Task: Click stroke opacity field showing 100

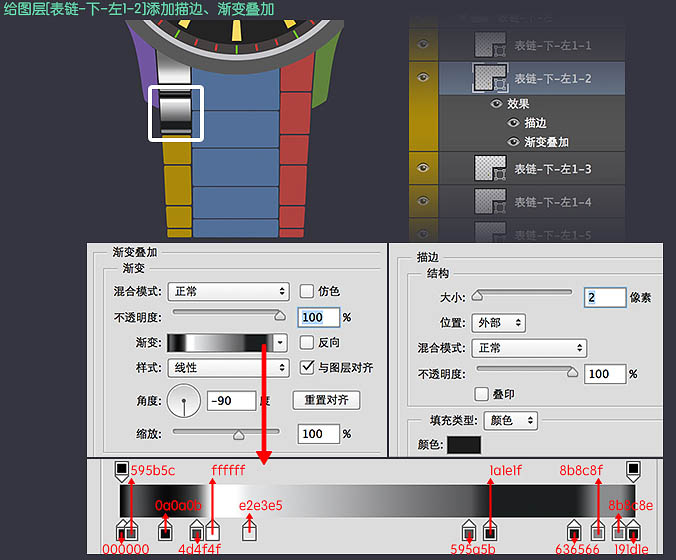Action: click(x=604, y=374)
